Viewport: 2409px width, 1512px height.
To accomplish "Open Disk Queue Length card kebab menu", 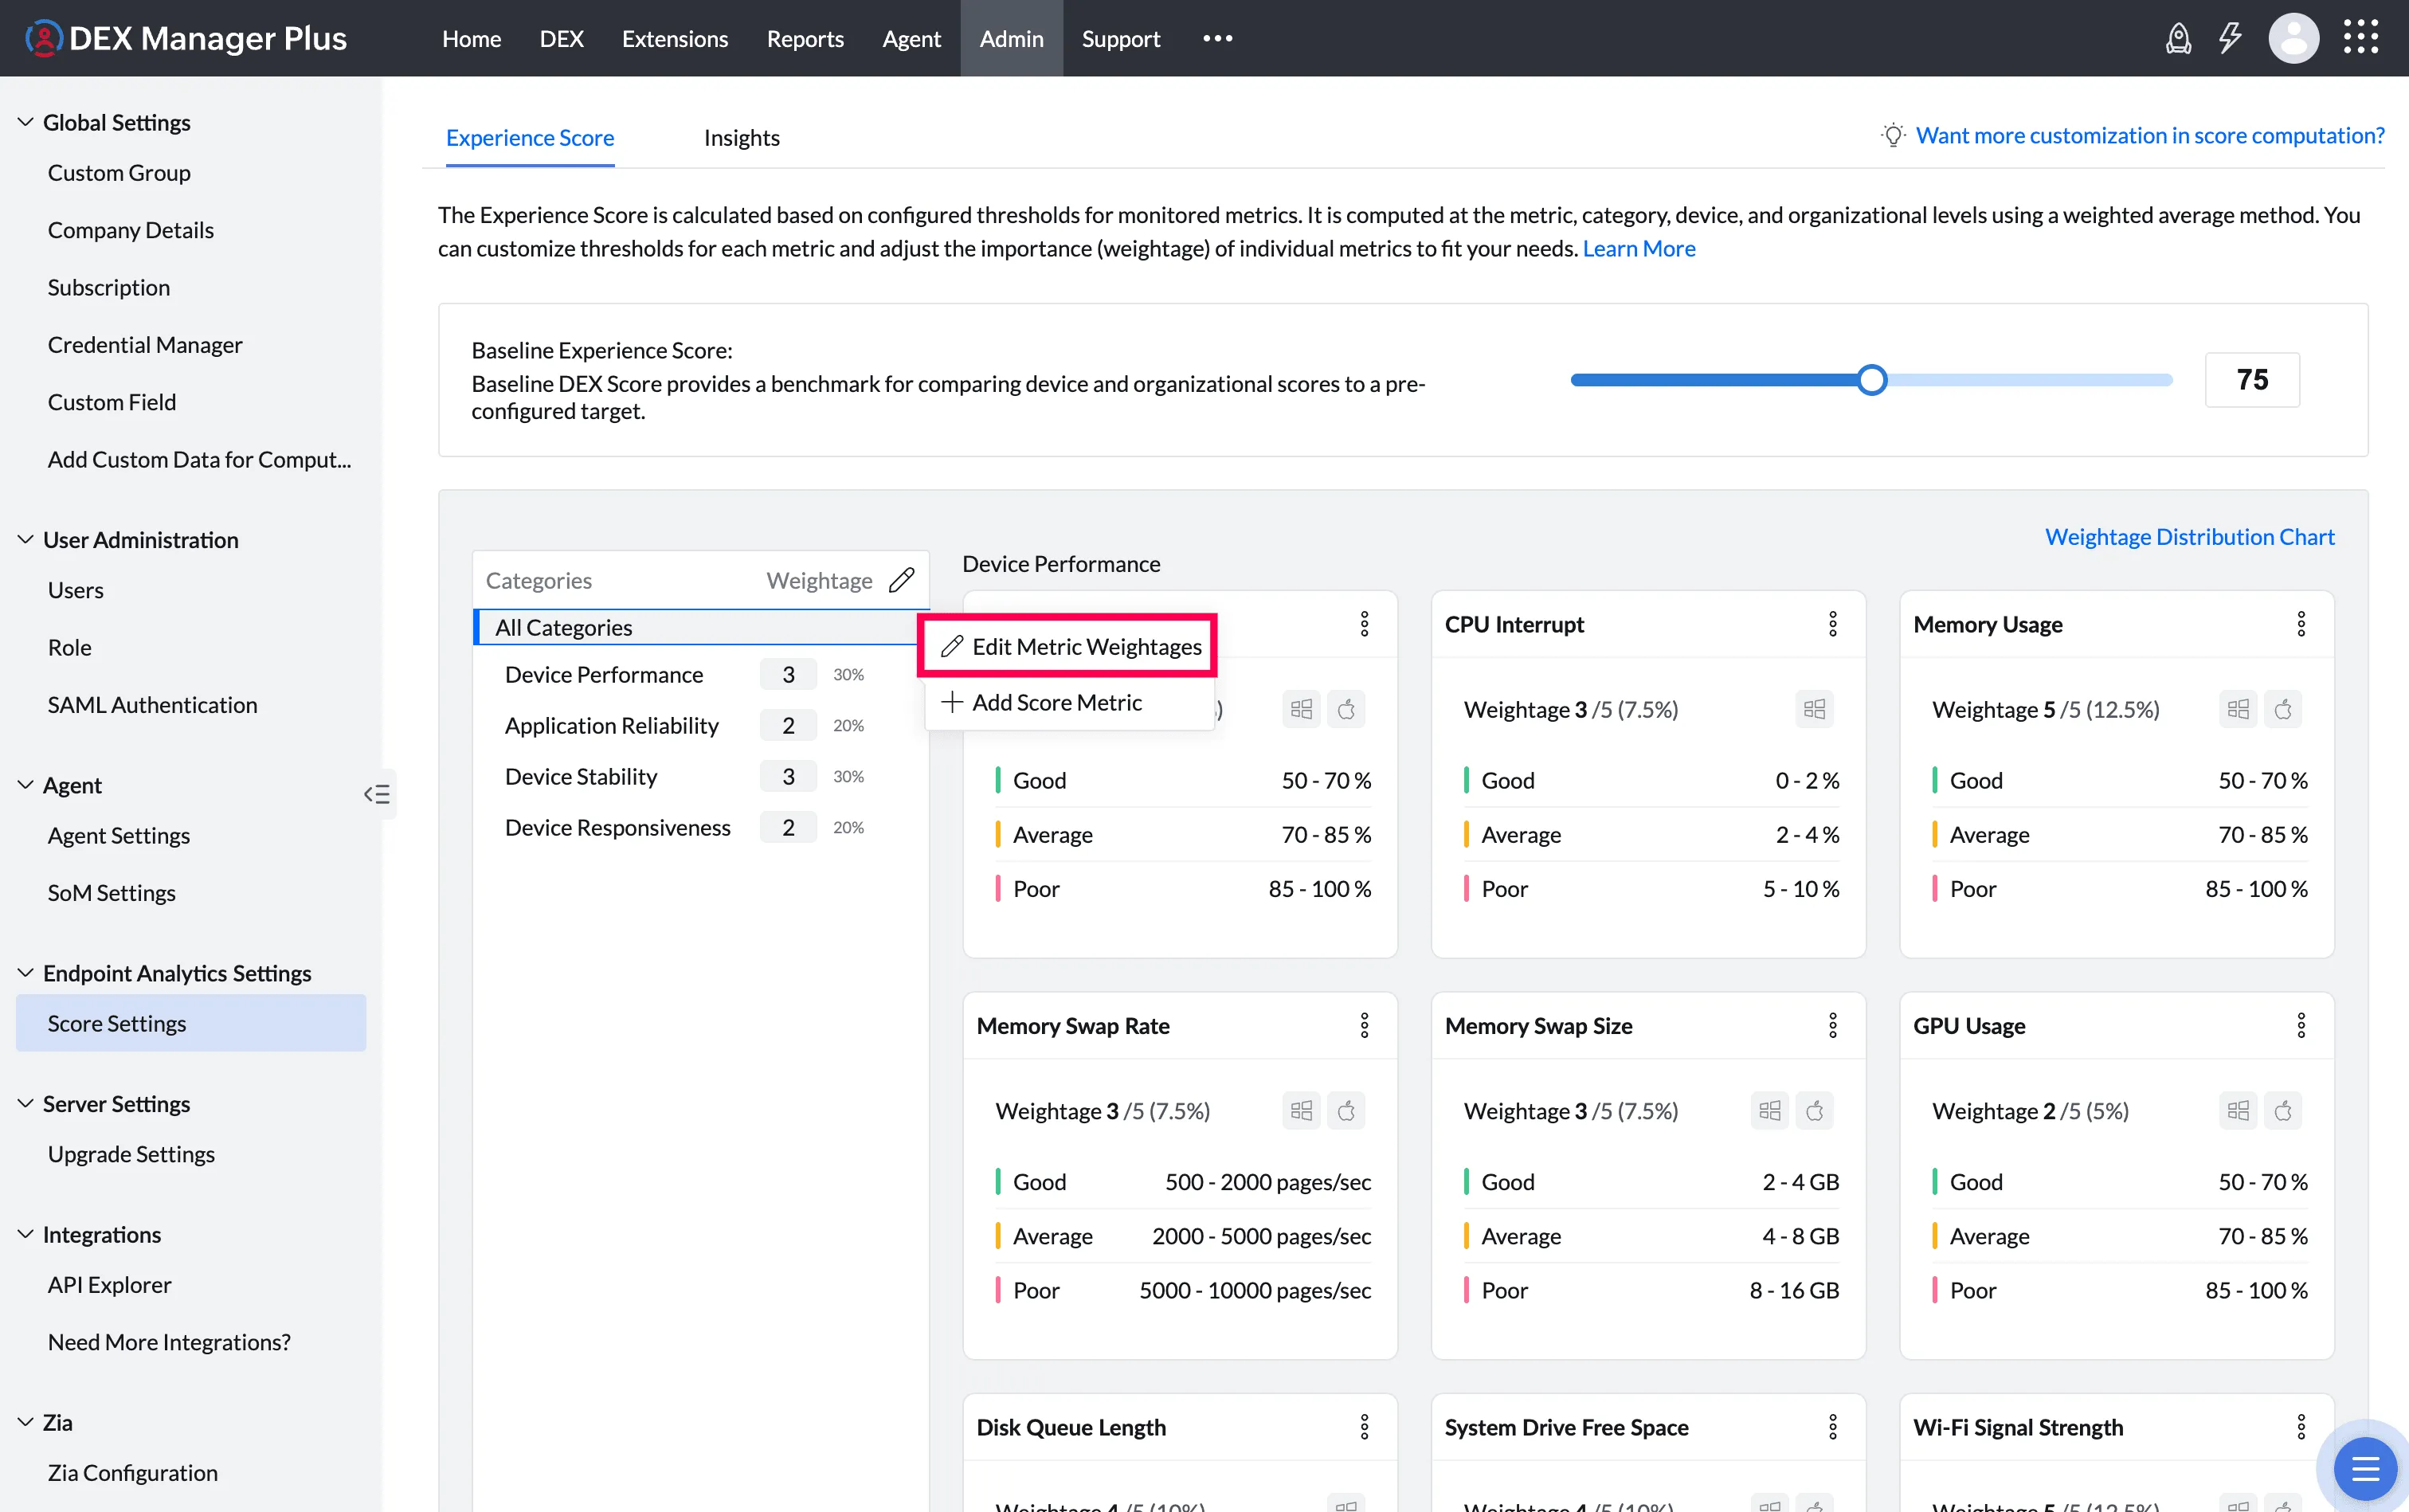I will [x=1364, y=1427].
